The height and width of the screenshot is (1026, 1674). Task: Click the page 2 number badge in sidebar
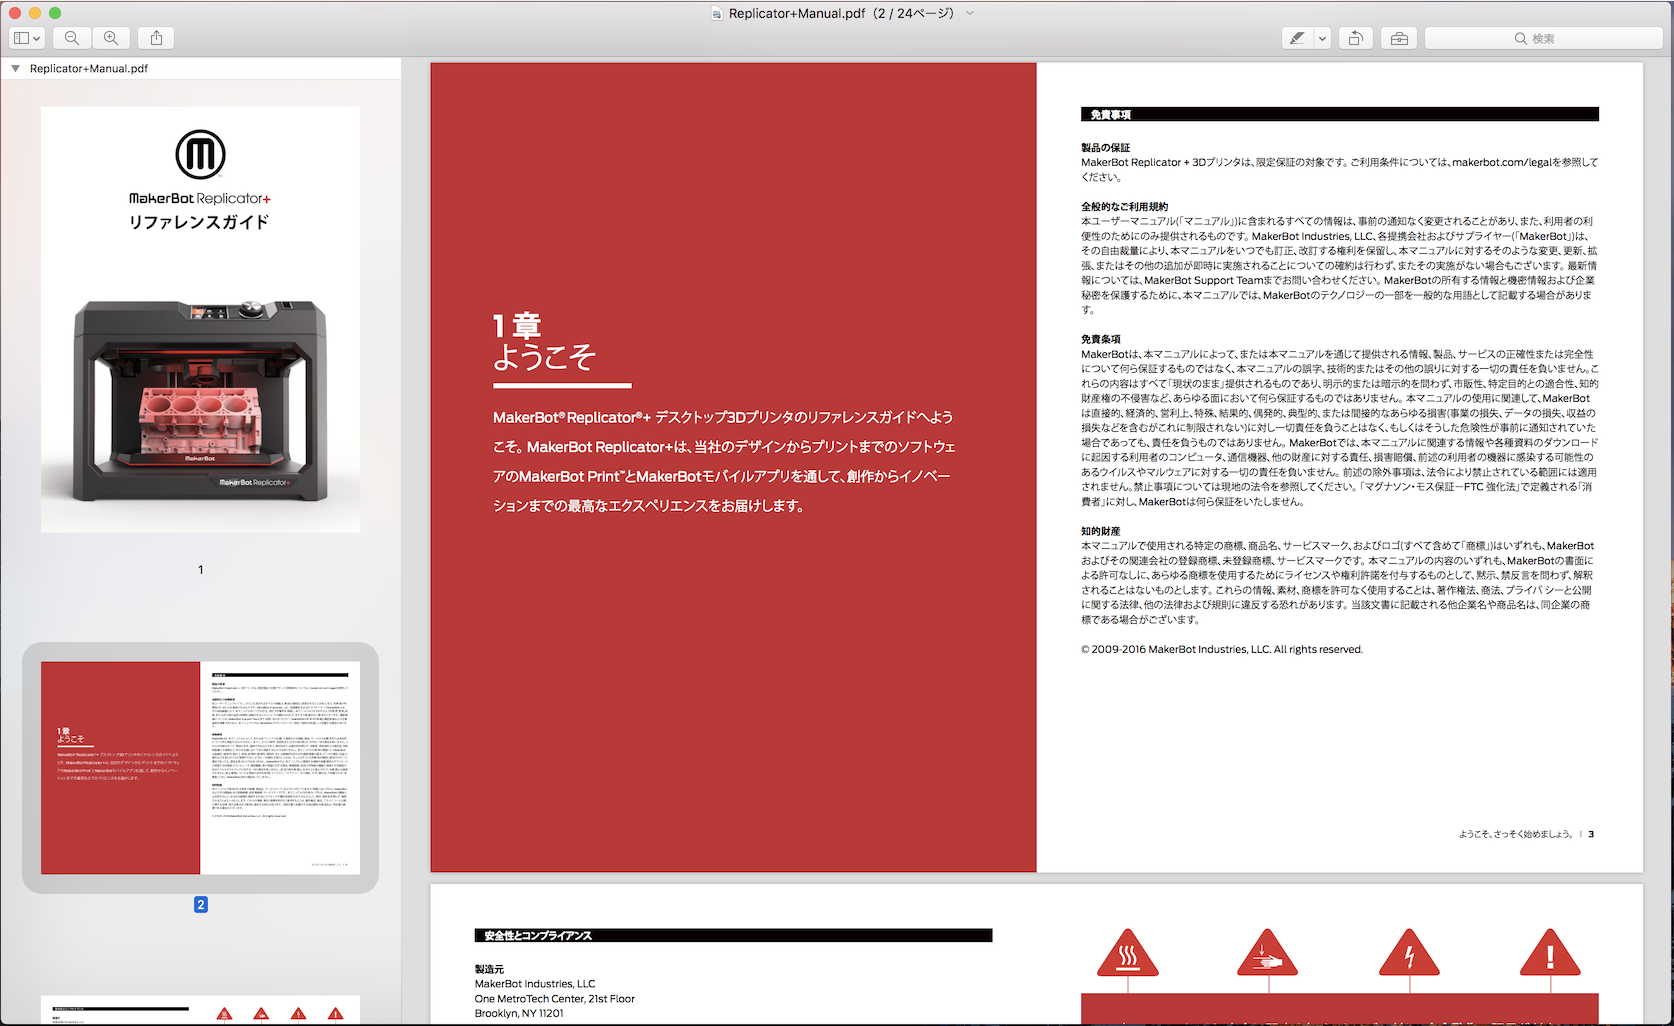[200, 904]
